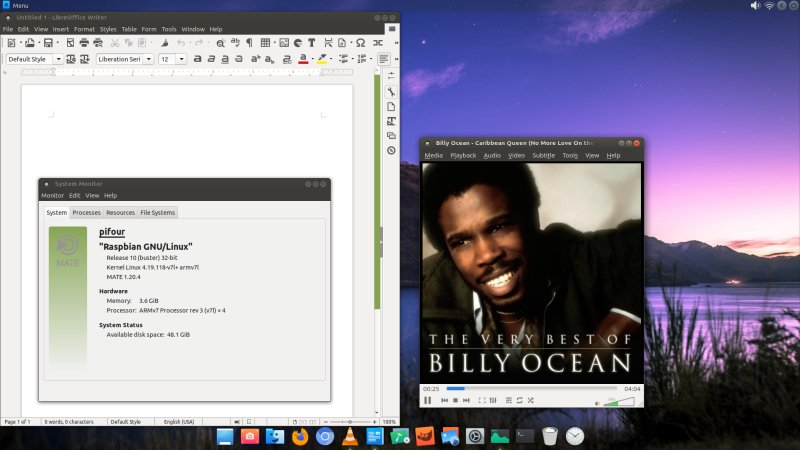
Task: Insert a table using toolbar icon
Action: coord(265,43)
